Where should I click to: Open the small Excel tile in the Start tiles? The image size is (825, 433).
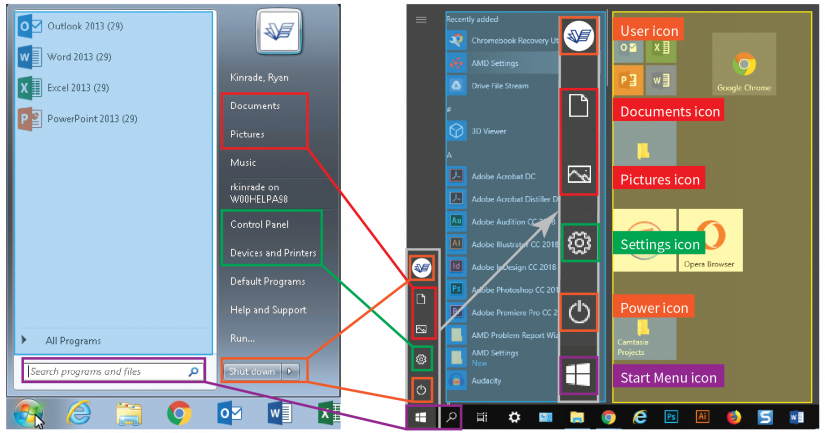pos(661,47)
